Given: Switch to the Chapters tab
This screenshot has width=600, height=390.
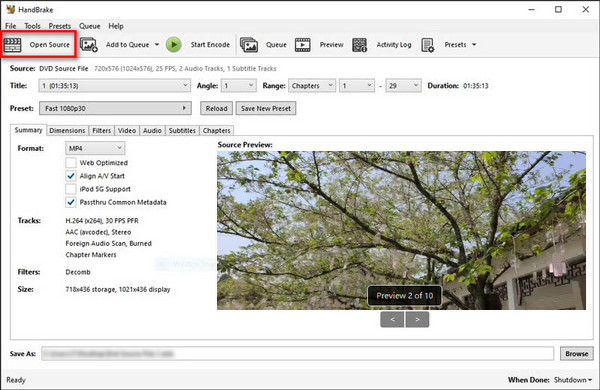Looking at the screenshot, I should [x=217, y=131].
